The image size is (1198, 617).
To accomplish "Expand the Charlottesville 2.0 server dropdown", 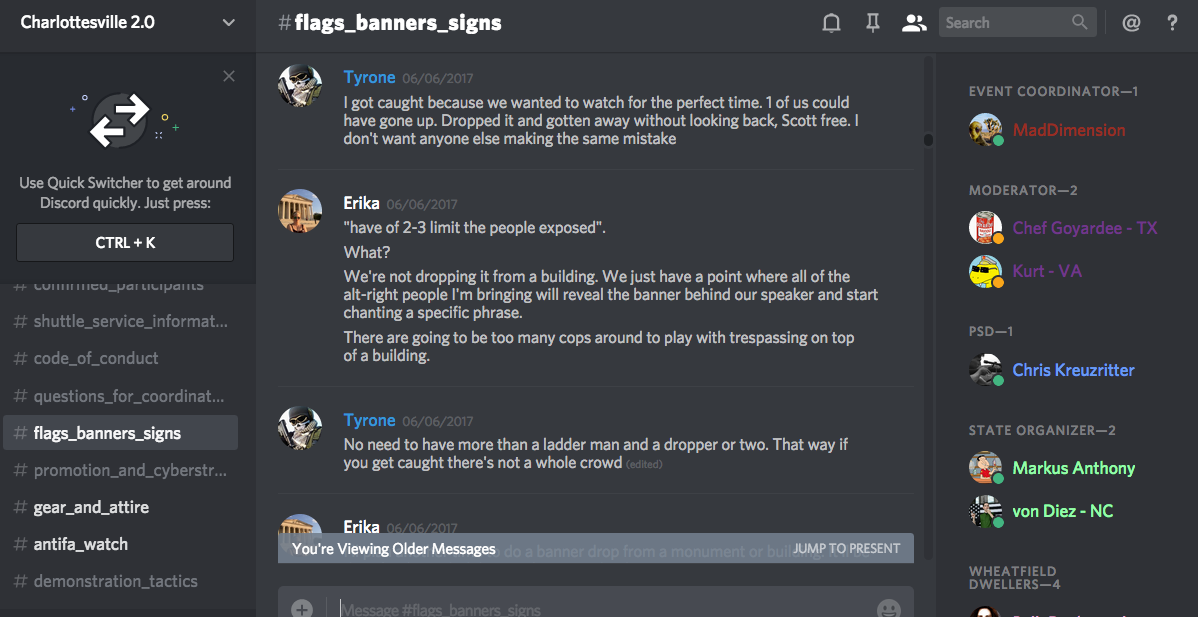I will 229,22.
